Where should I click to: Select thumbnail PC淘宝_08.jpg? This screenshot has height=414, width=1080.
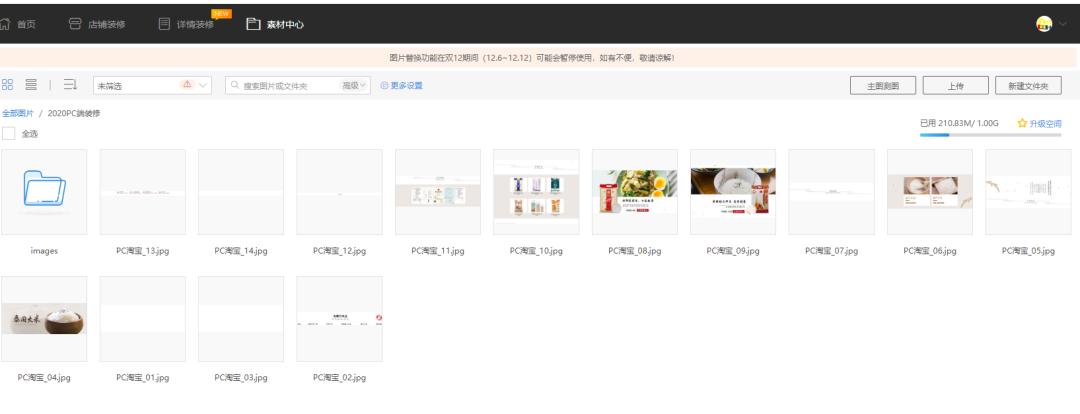635,192
